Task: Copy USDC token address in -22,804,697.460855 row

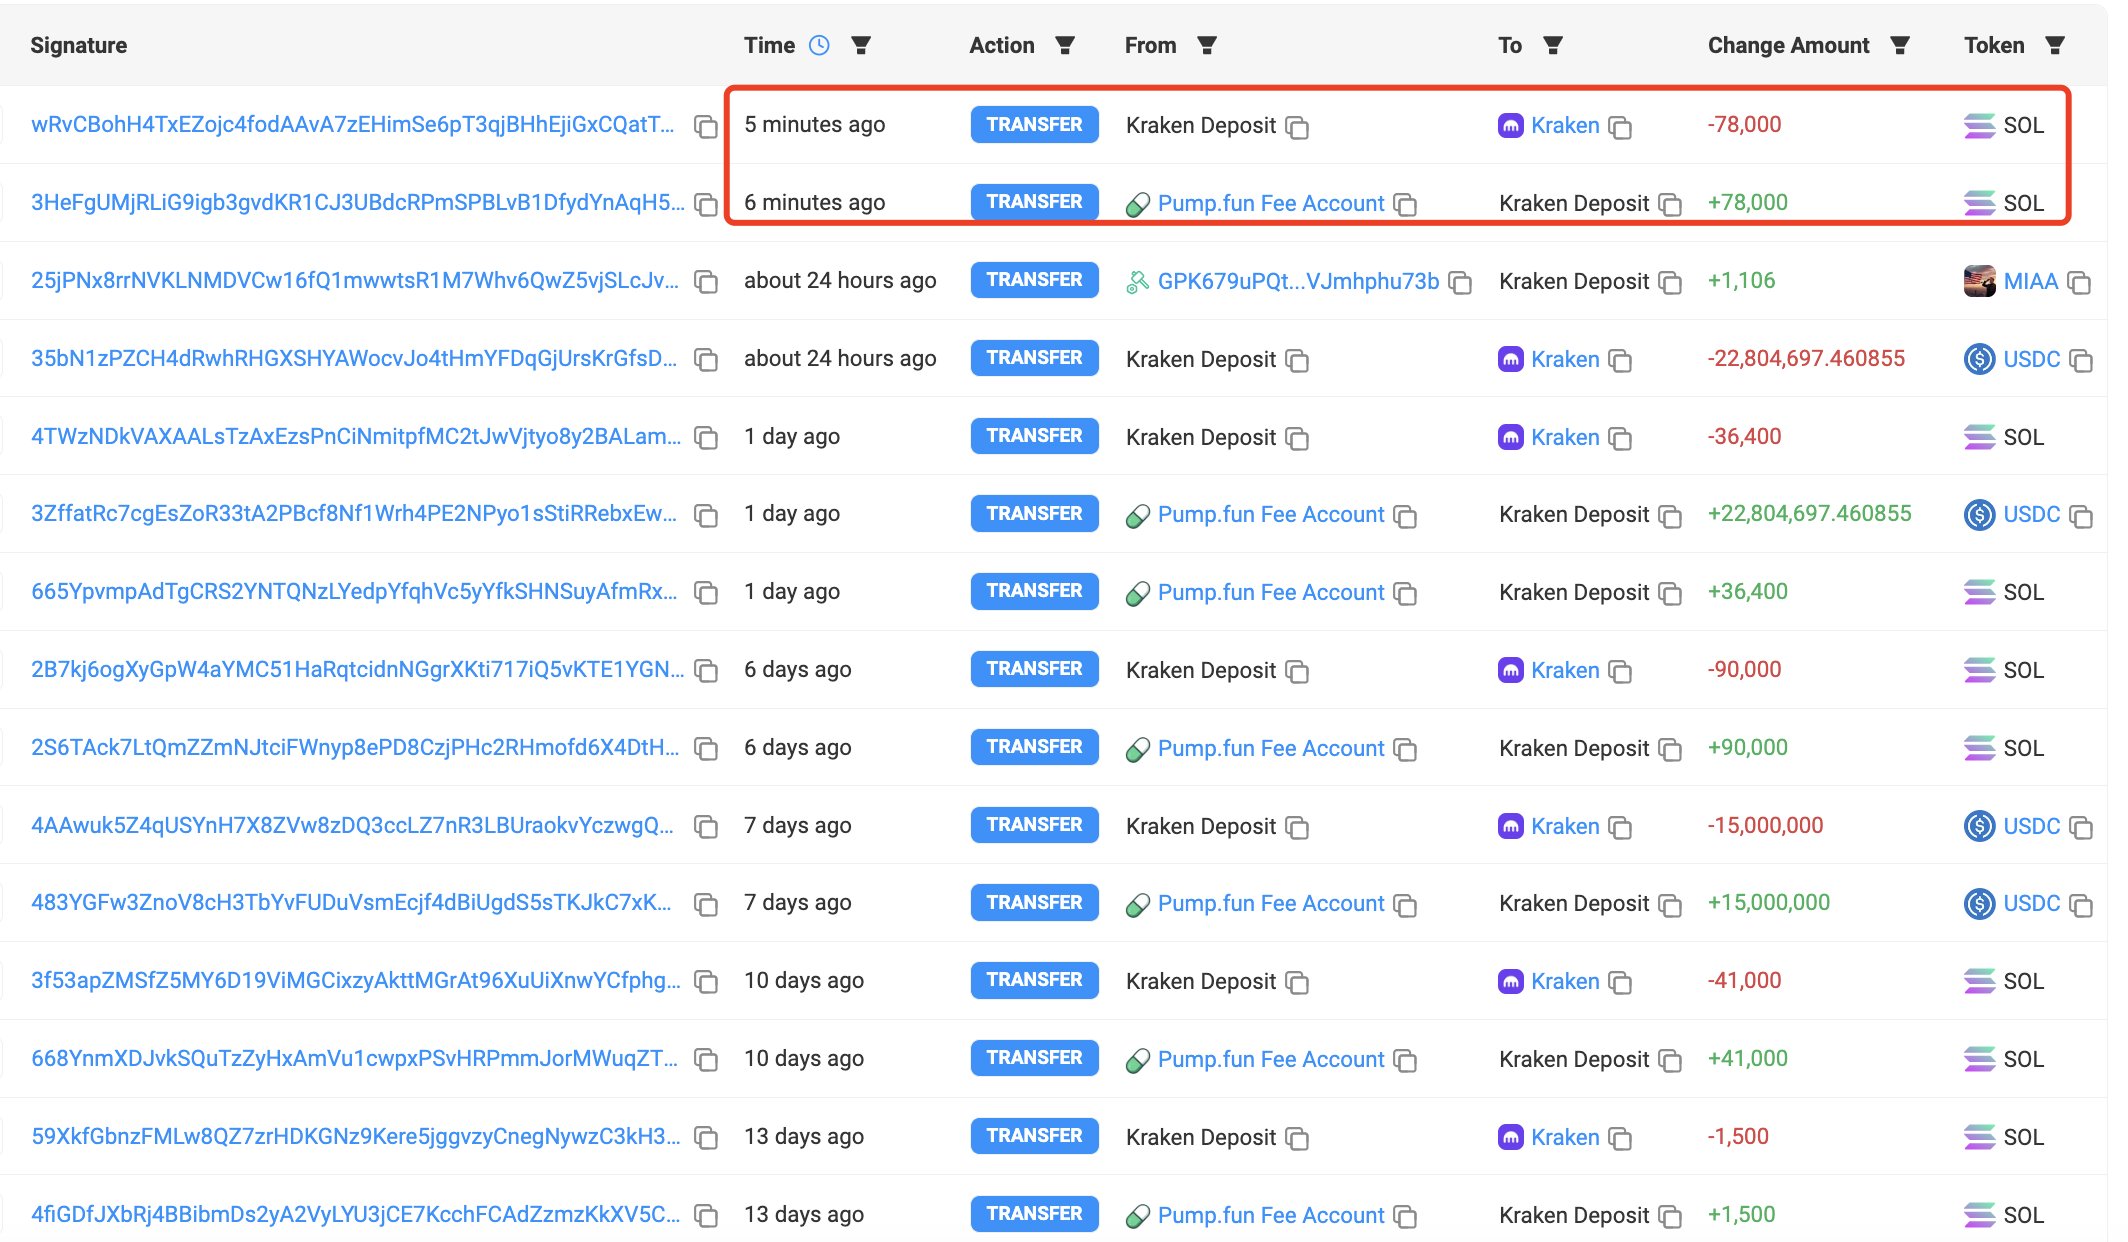Action: coord(2081,361)
